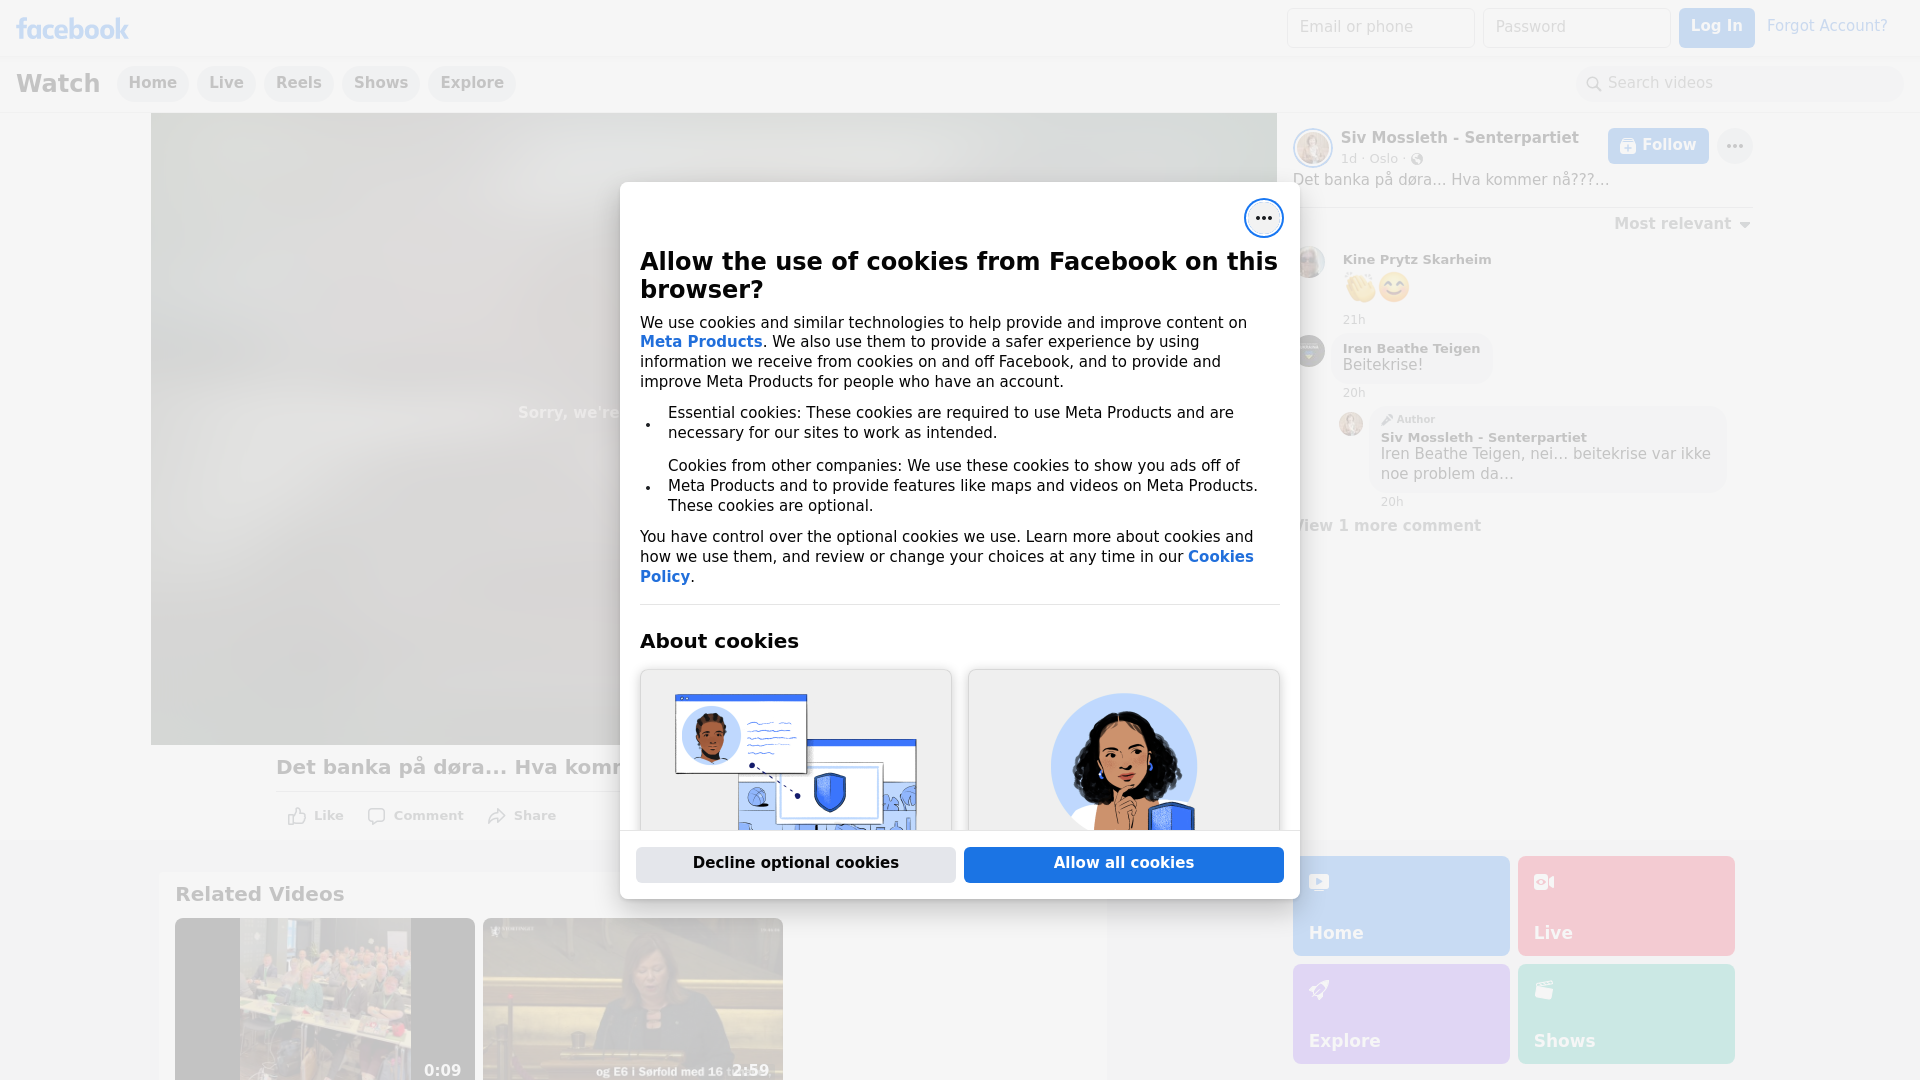Viewport: 1920px width, 1080px height.
Task: Open post options three-dots menu
Action: (1734, 146)
